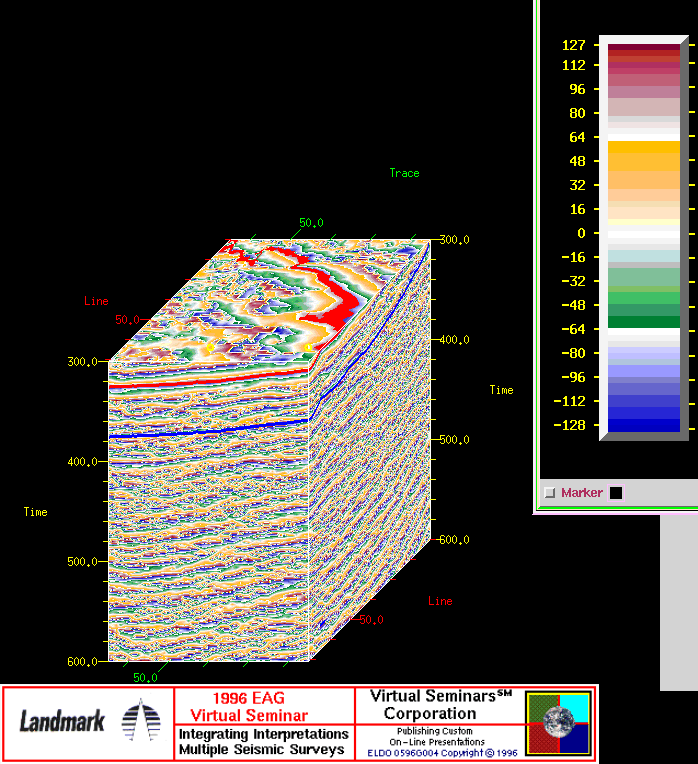Select the dark green band near -64
This screenshot has height=764, width=698.
click(x=643, y=322)
